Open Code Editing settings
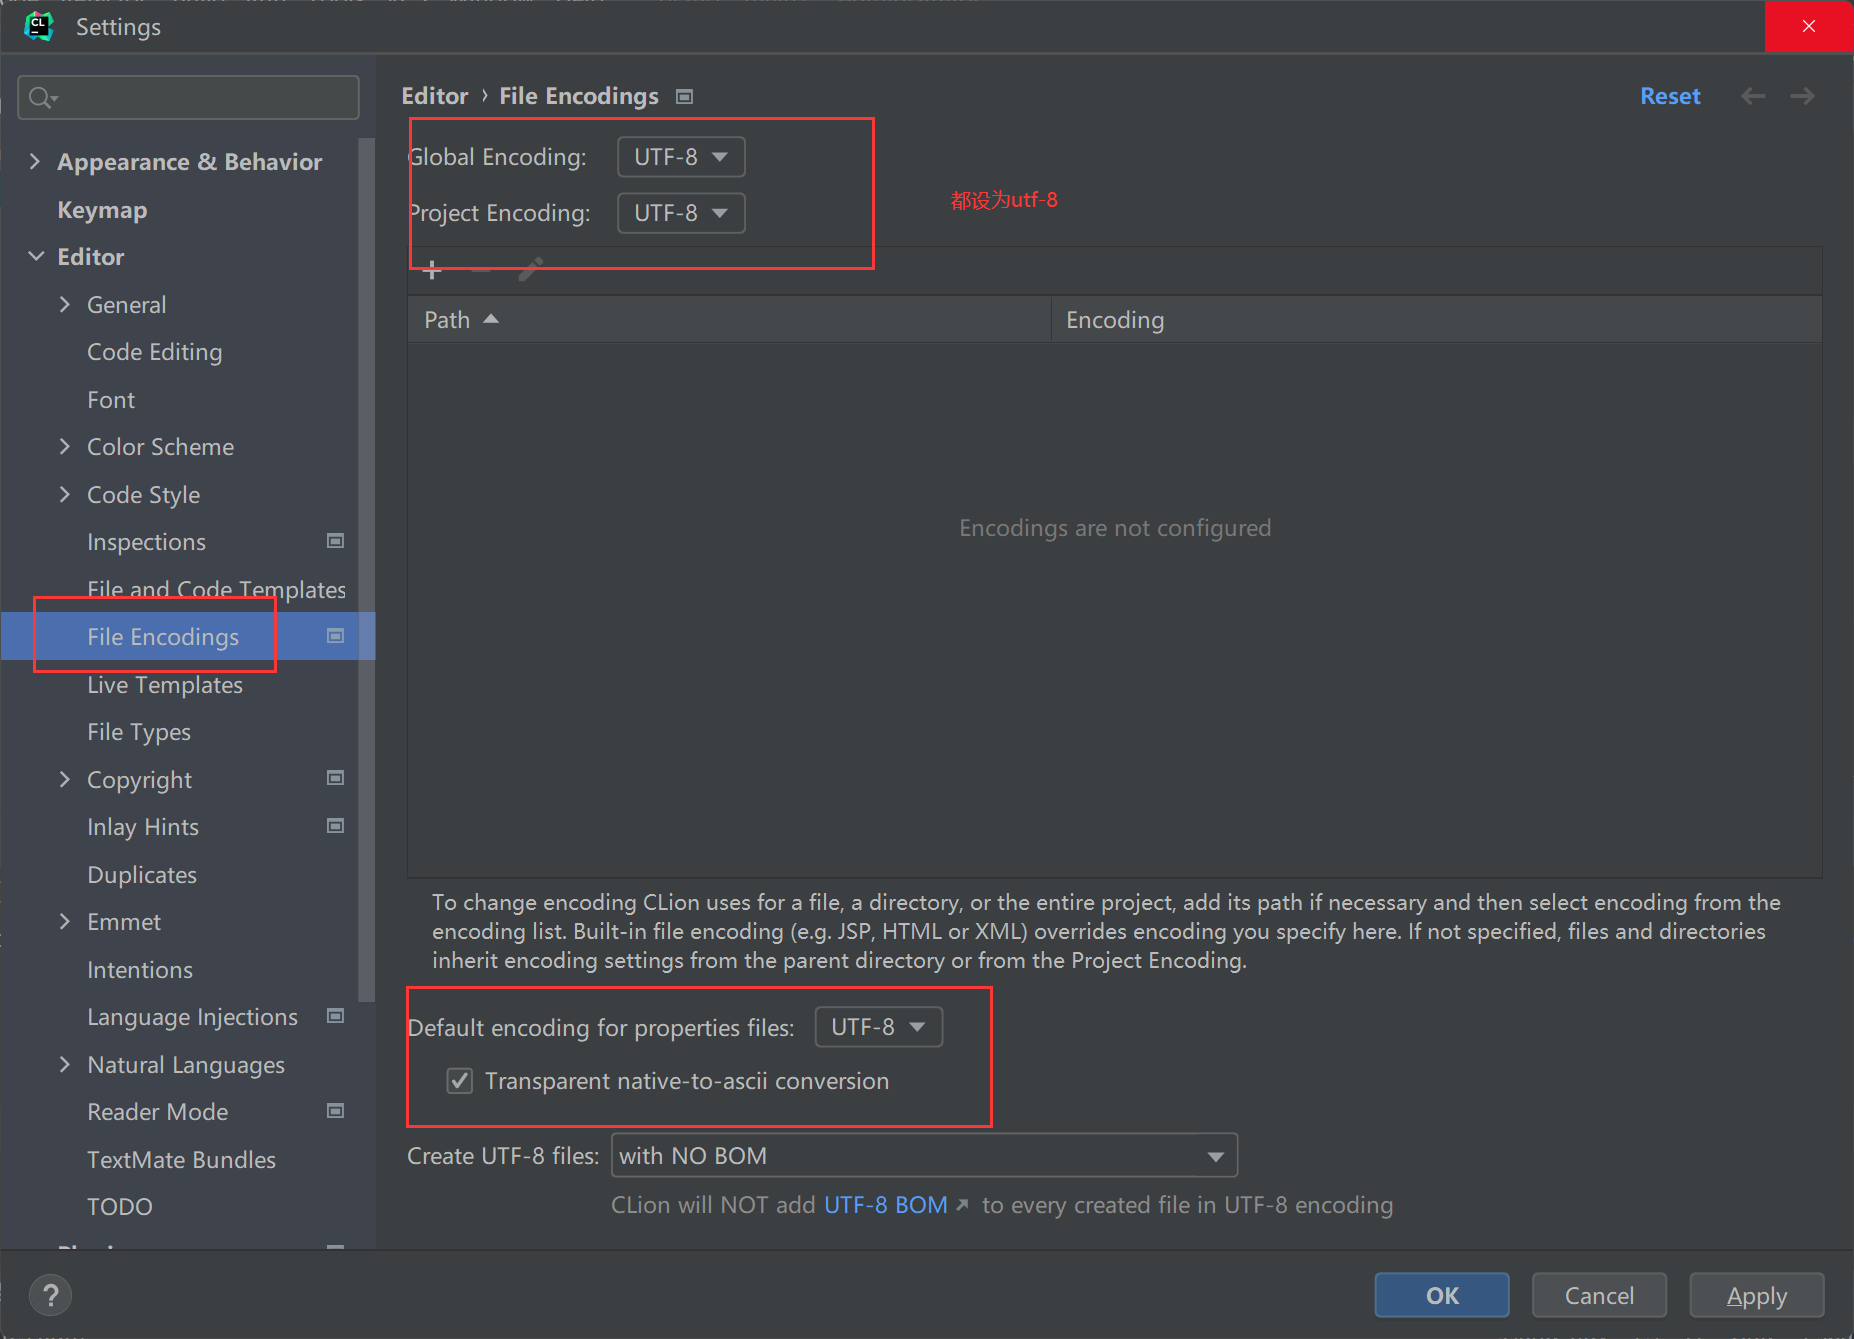Image resolution: width=1854 pixels, height=1339 pixels. click(x=154, y=352)
